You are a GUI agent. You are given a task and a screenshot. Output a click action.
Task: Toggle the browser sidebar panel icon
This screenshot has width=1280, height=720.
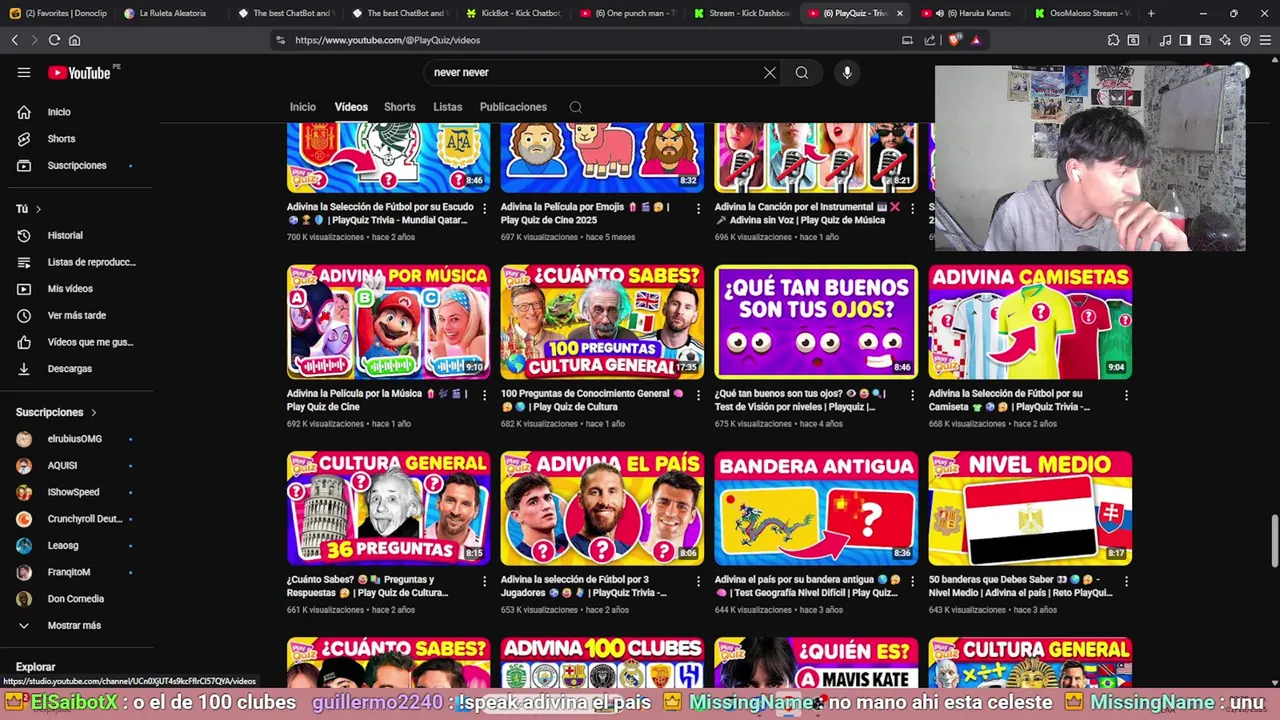pyautogui.click(x=1185, y=40)
